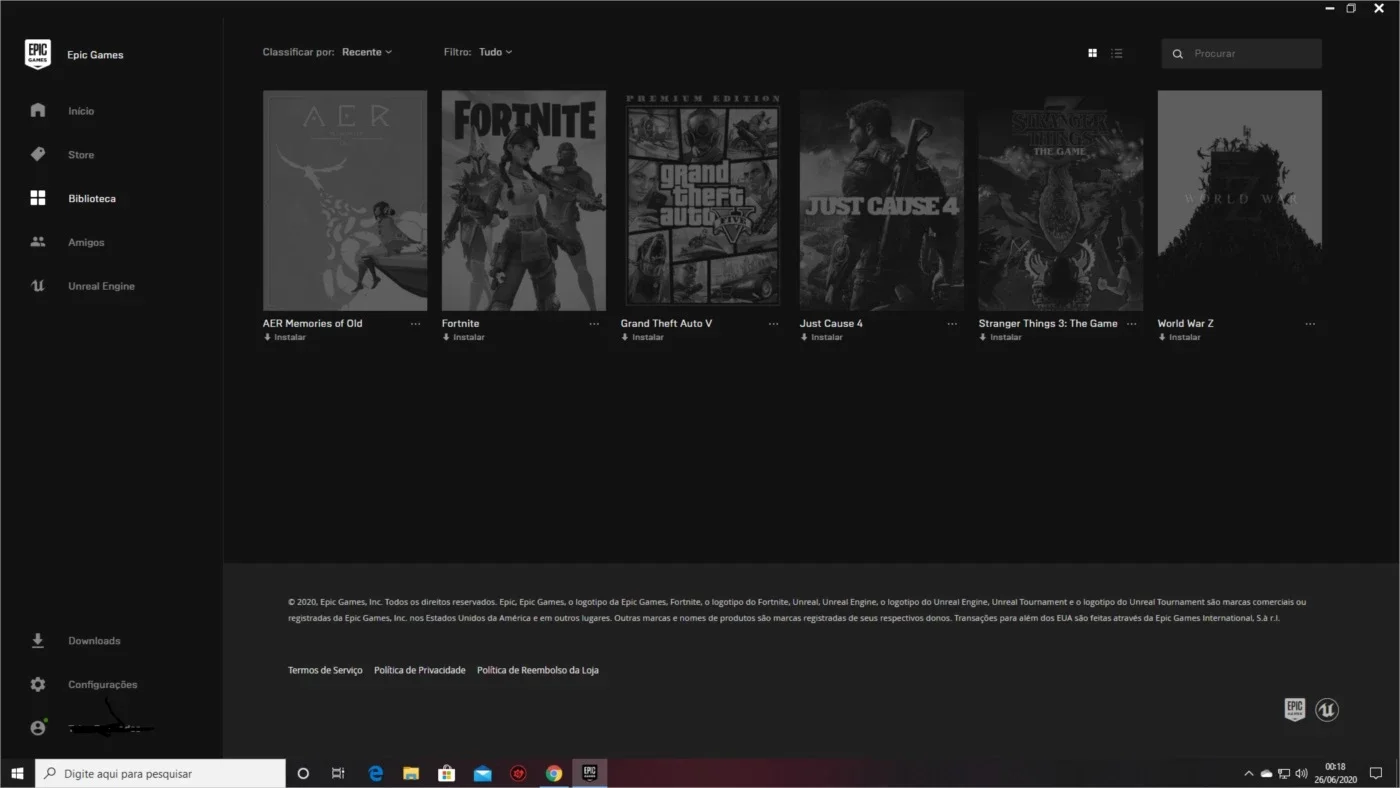This screenshot has width=1400, height=788.
Task: Expand the Filtro Tudo dropdown
Action: [495, 52]
